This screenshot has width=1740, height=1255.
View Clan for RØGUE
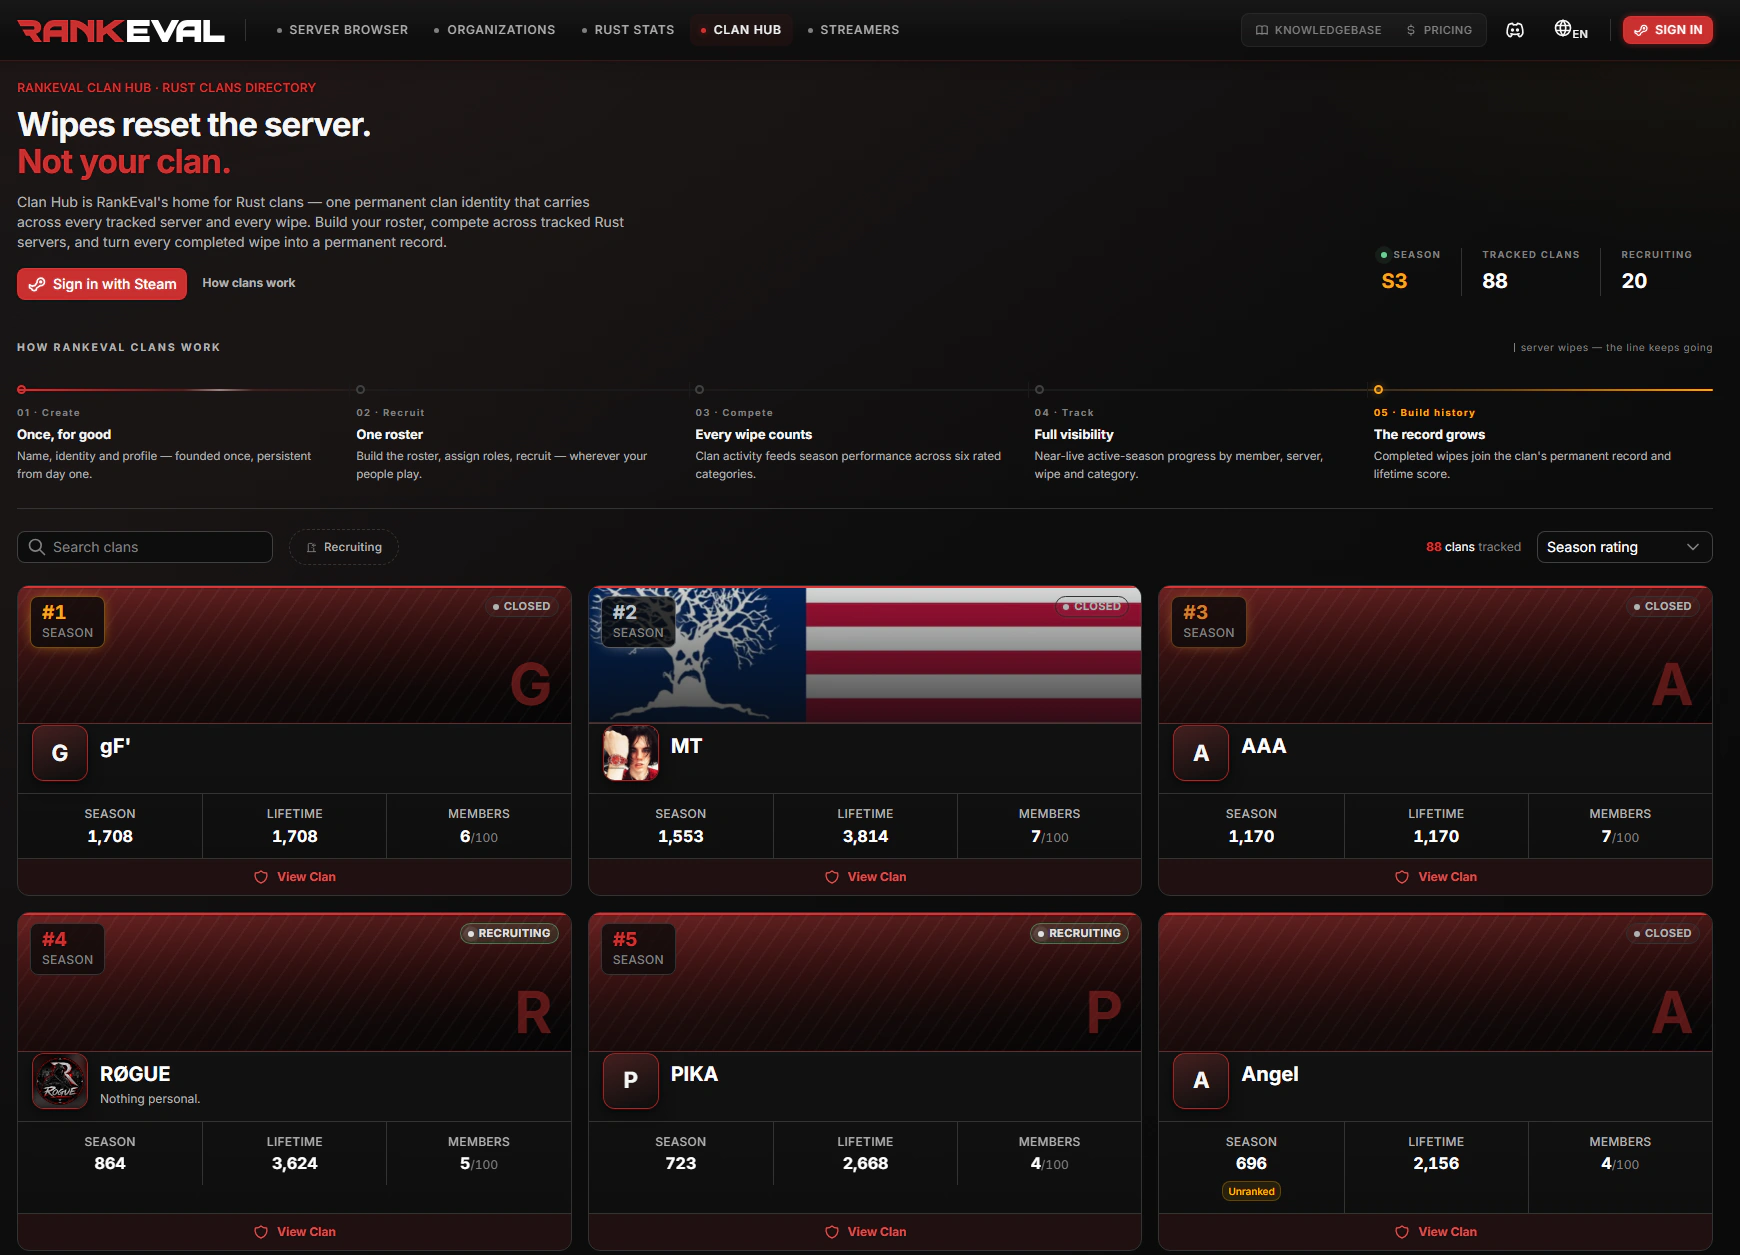294,1232
